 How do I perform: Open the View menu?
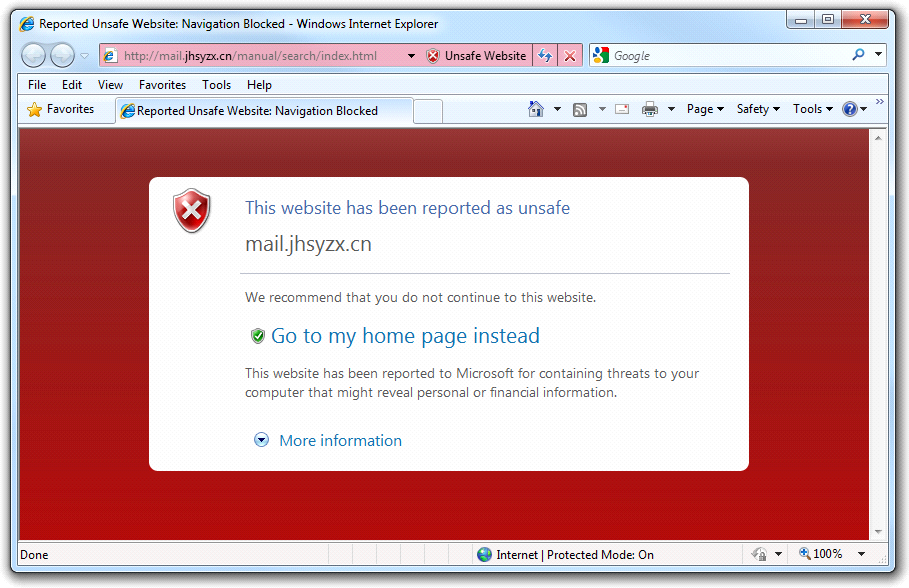coord(110,85)
